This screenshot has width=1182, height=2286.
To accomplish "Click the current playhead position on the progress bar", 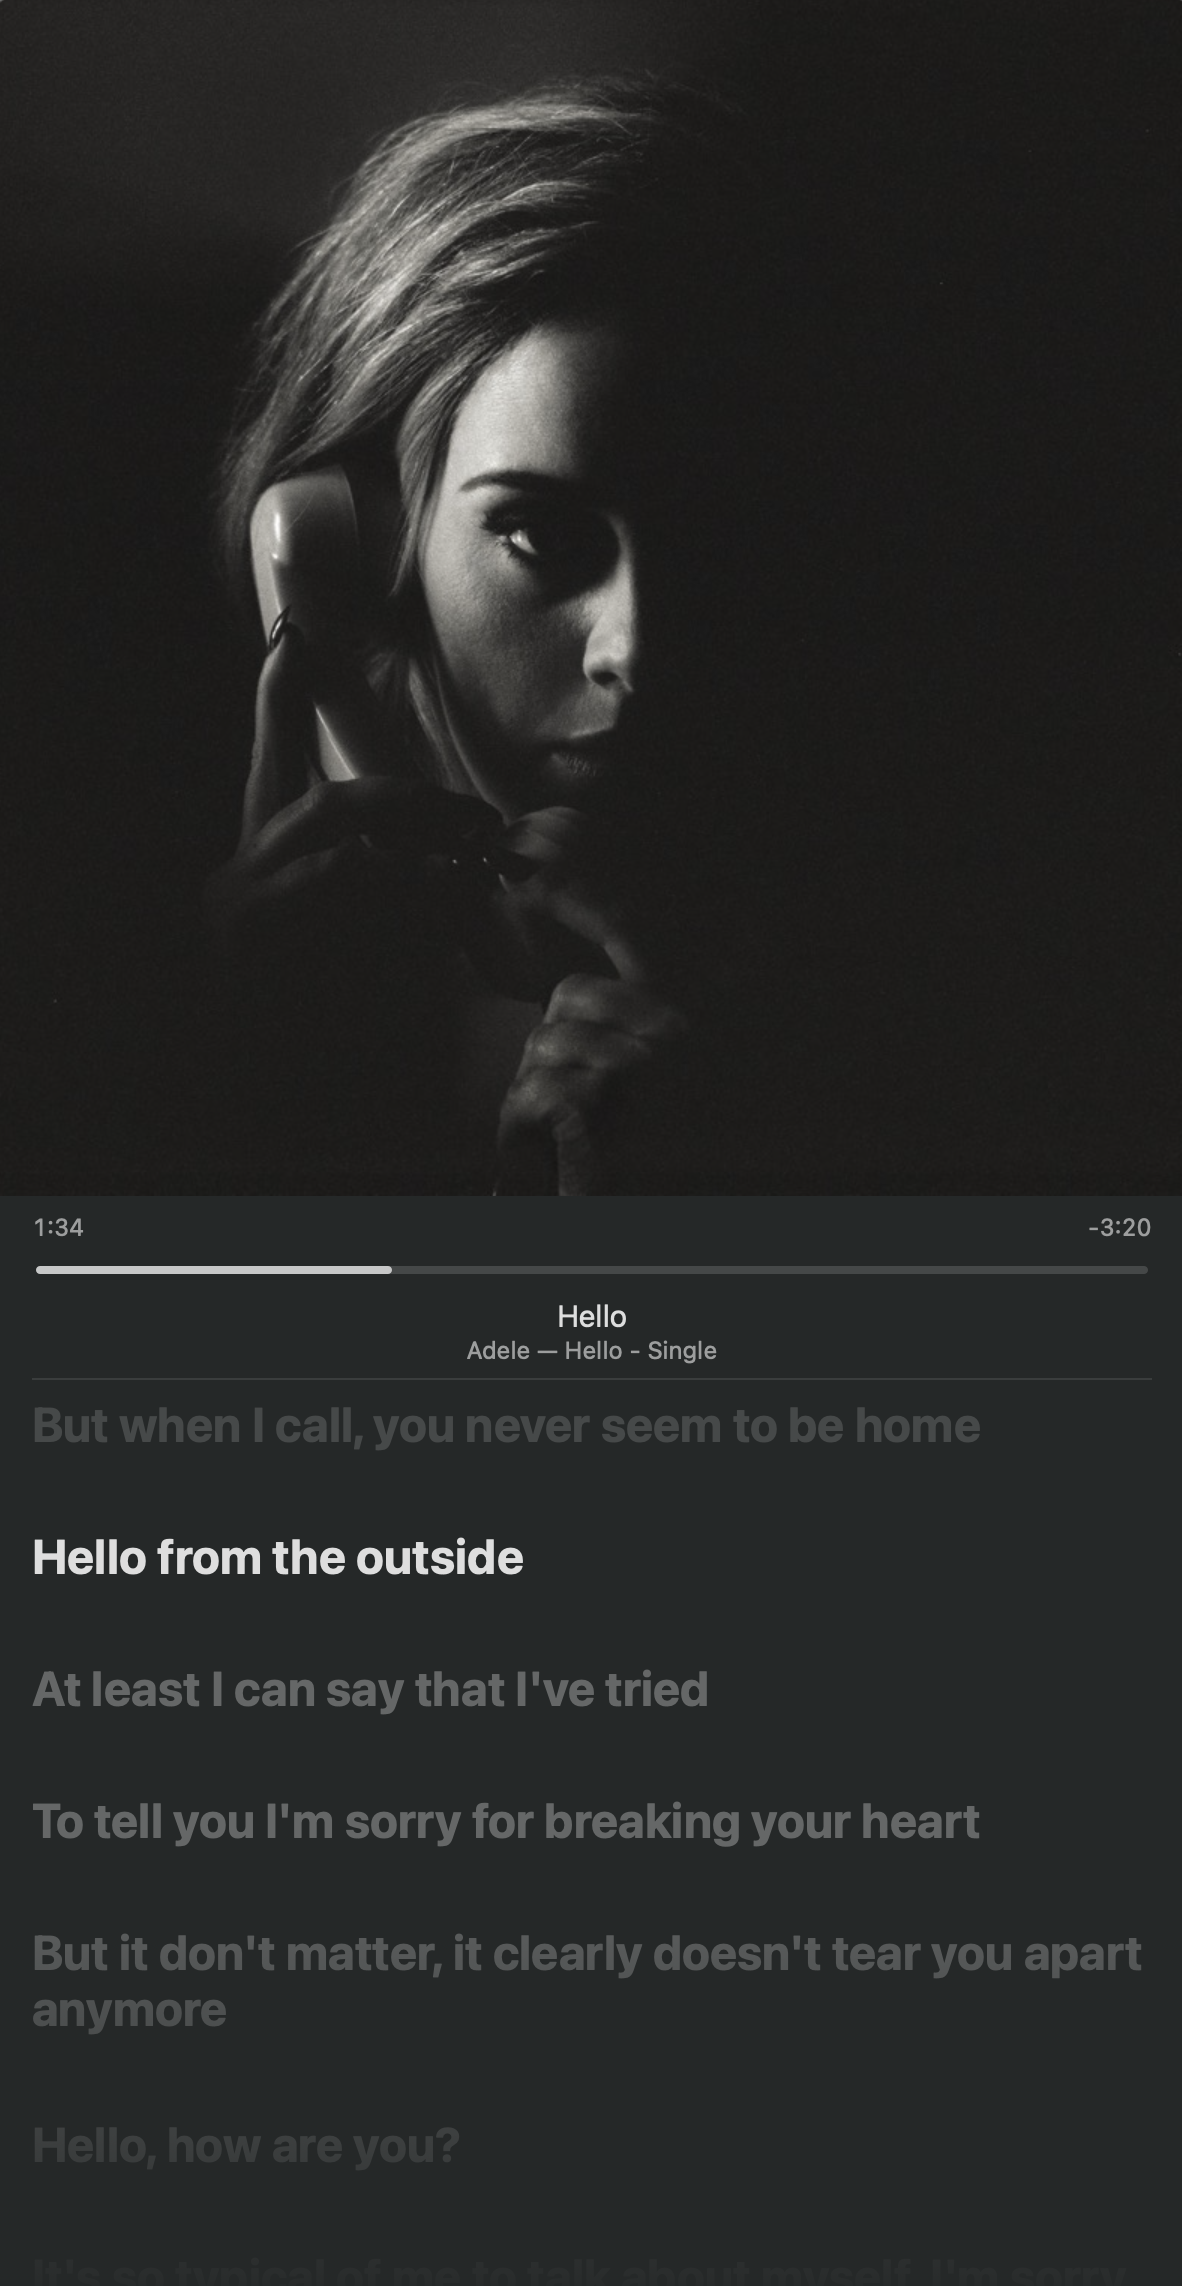I will pyautogui.click(x=391, y=1270).
